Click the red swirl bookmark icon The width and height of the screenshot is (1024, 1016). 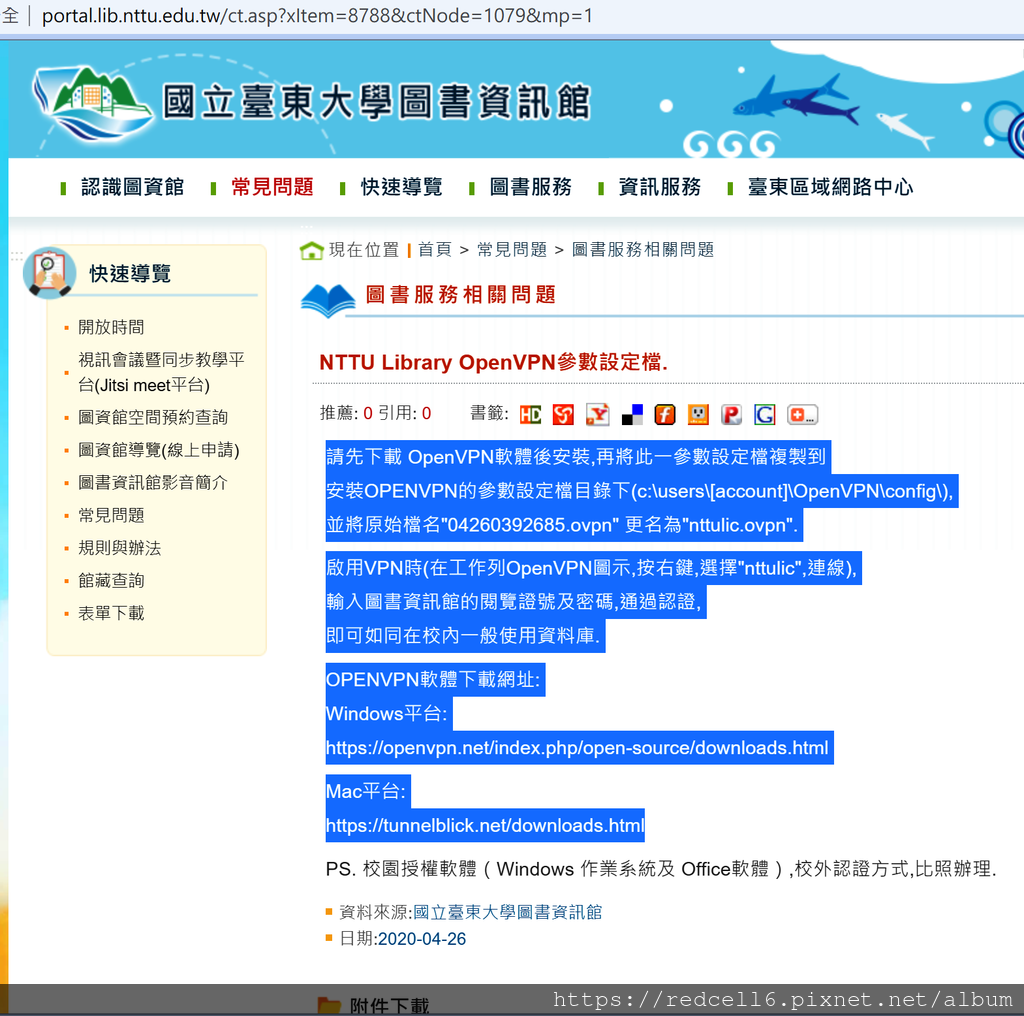(563, 415)
